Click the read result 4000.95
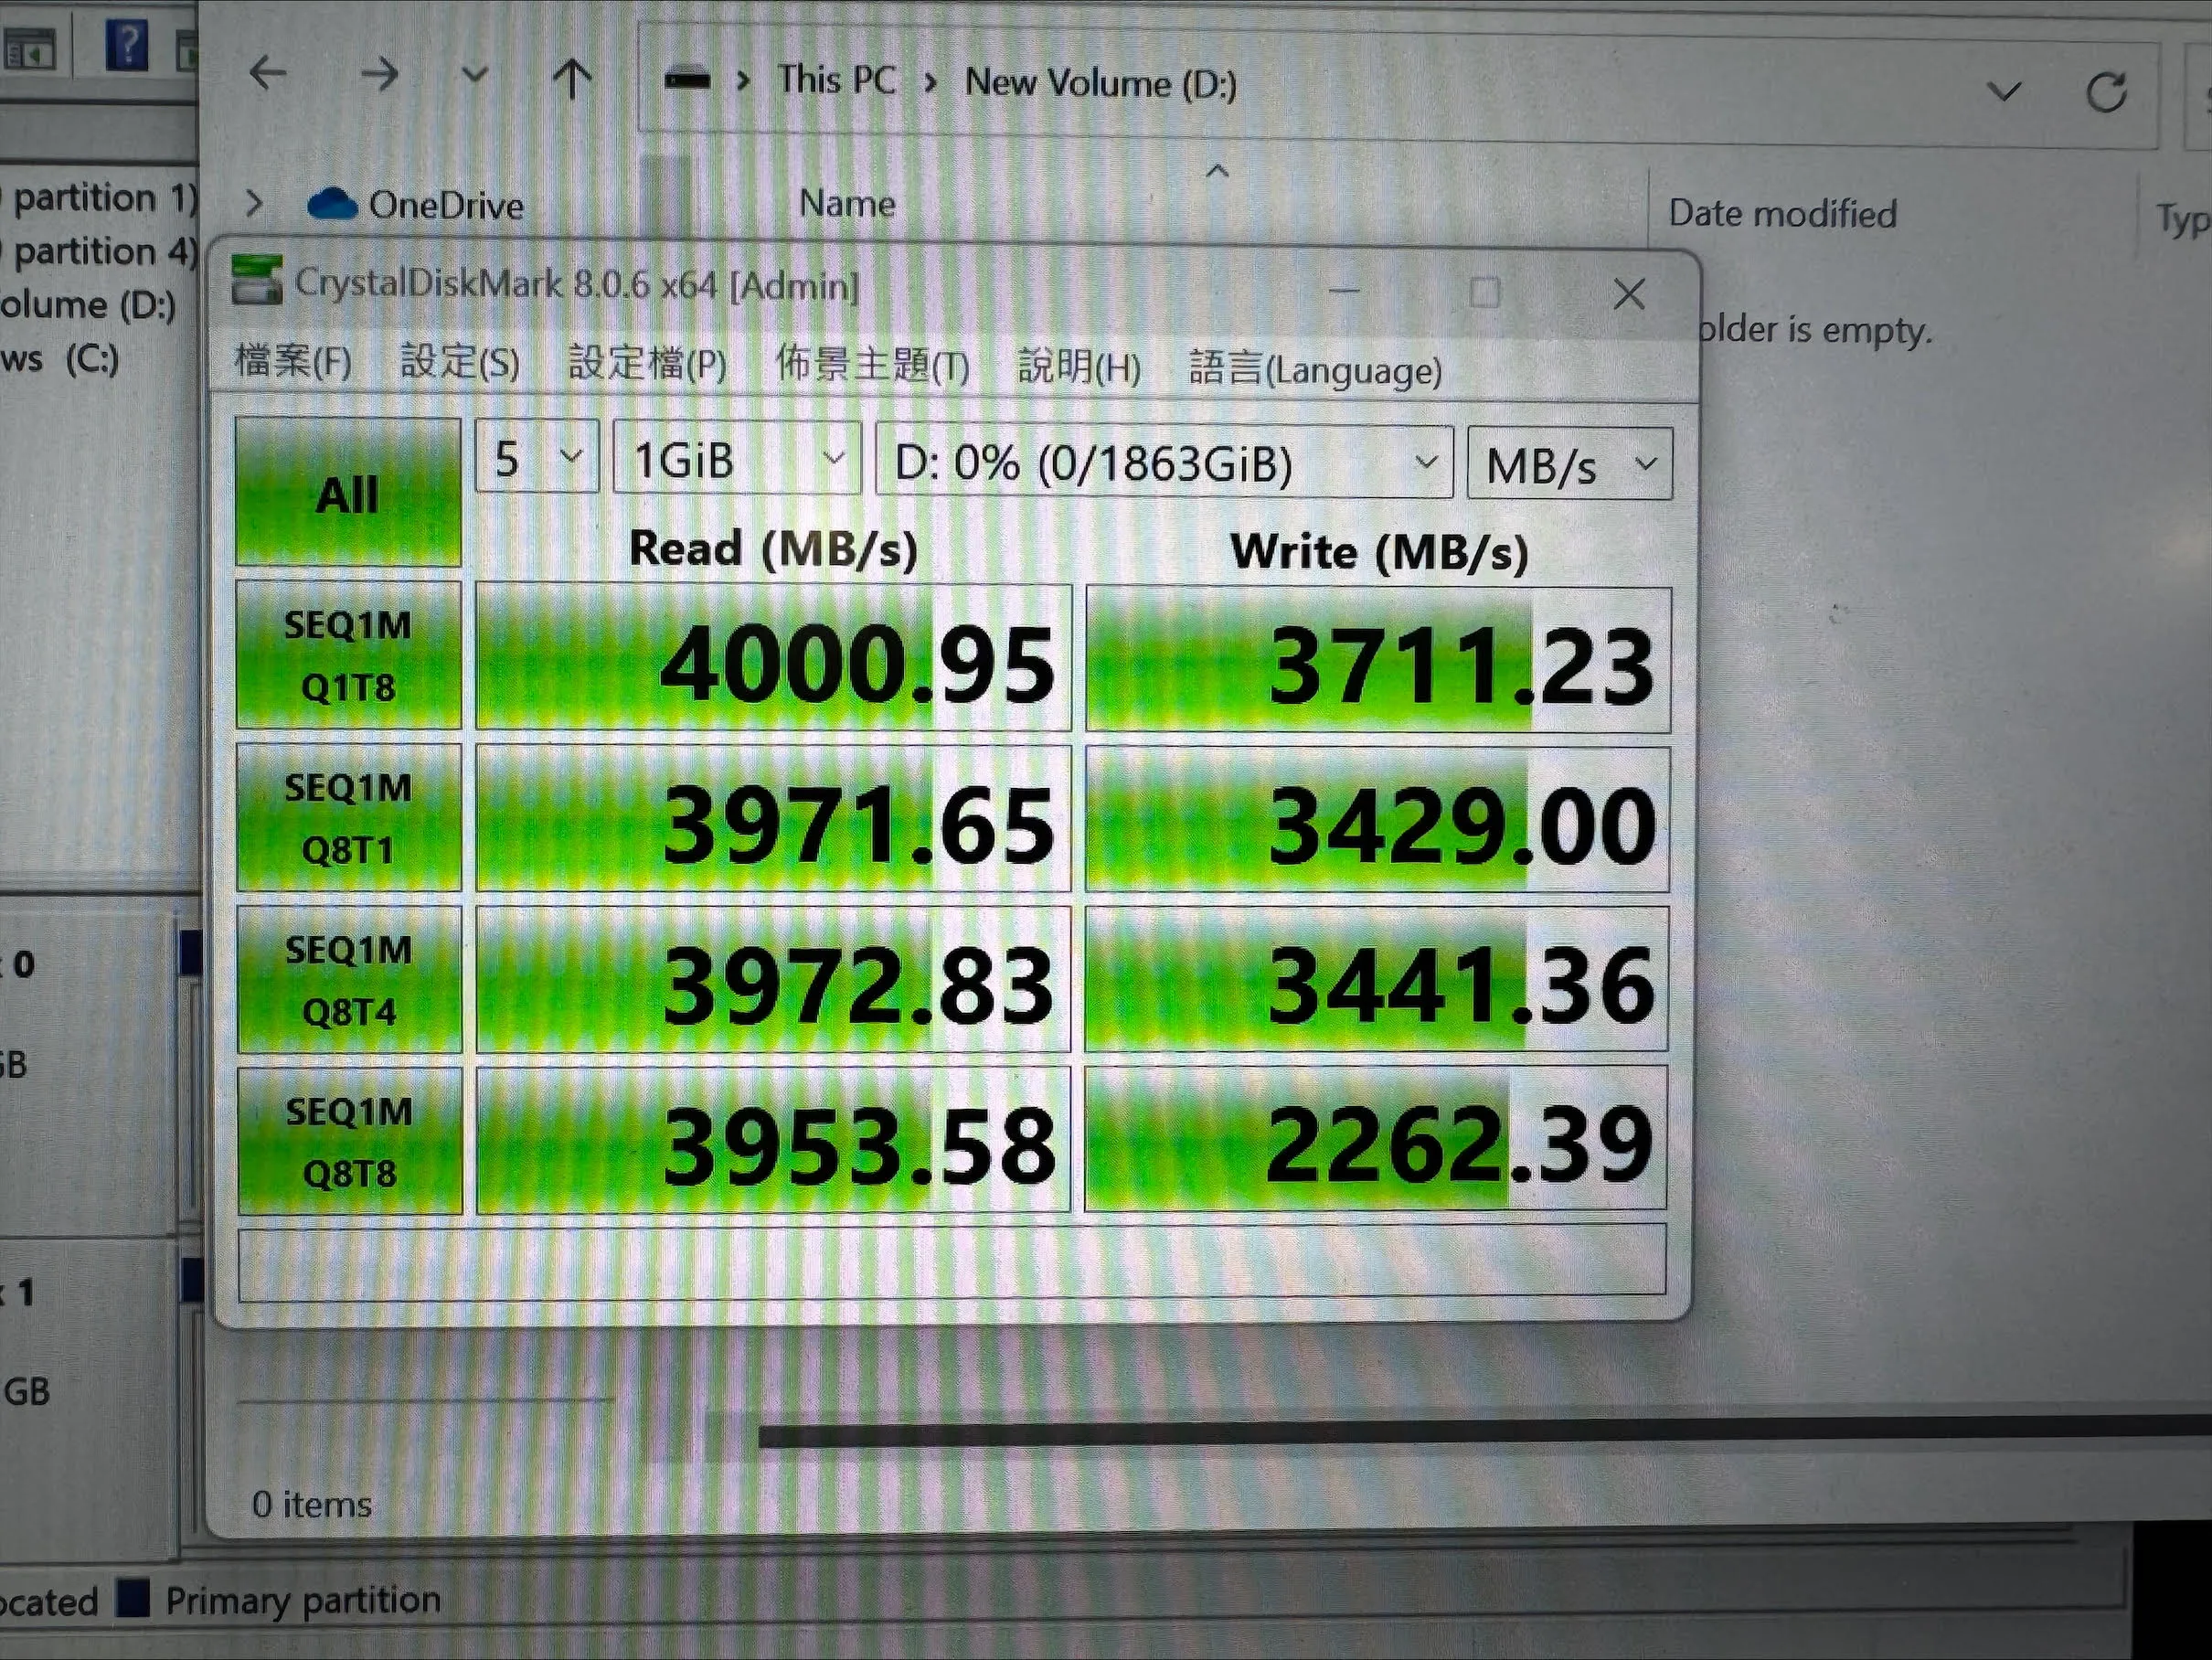The height and width of the screenshot is (1660, 2212). [774, 658]
